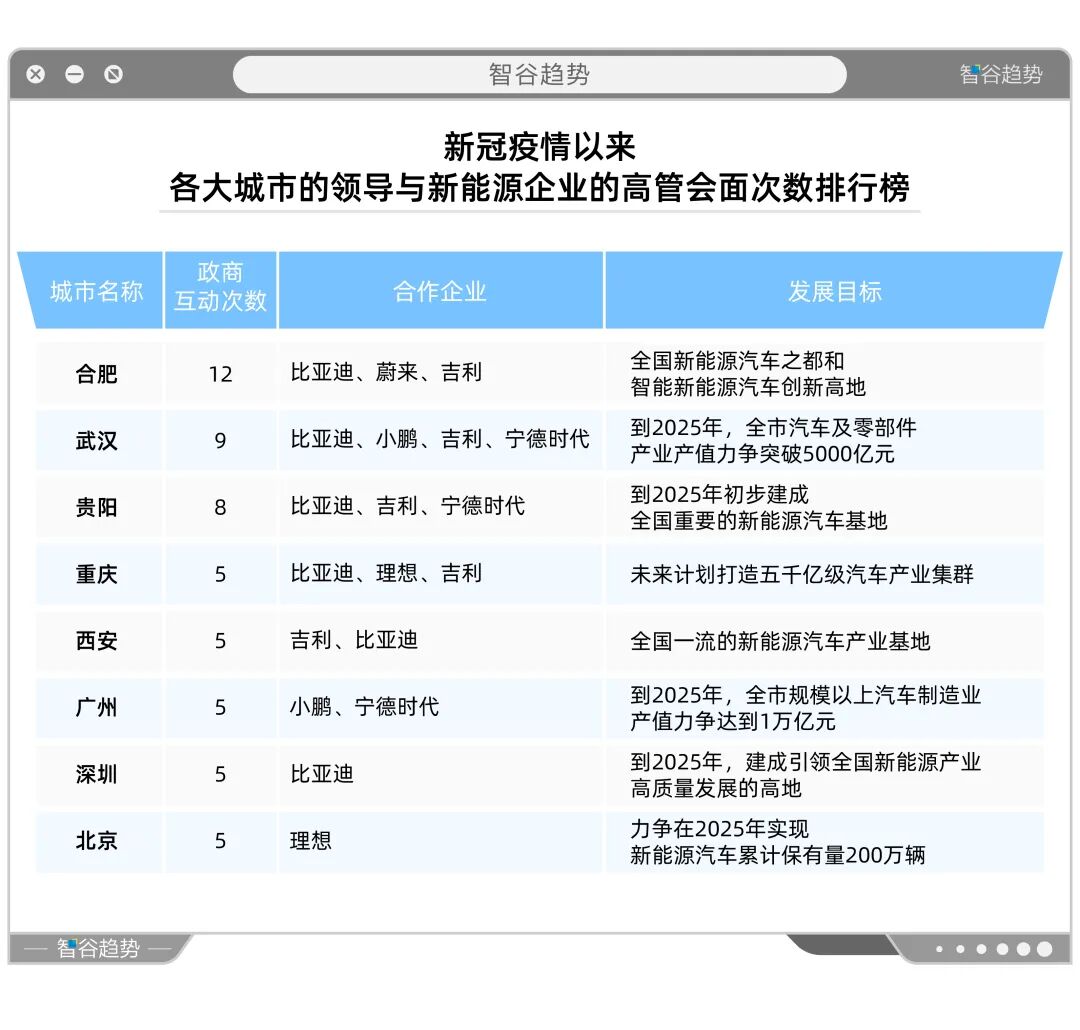1080x1030 pixels.
Task: Click the value 5 in 西安 row
Action: [x=220, y=641]
